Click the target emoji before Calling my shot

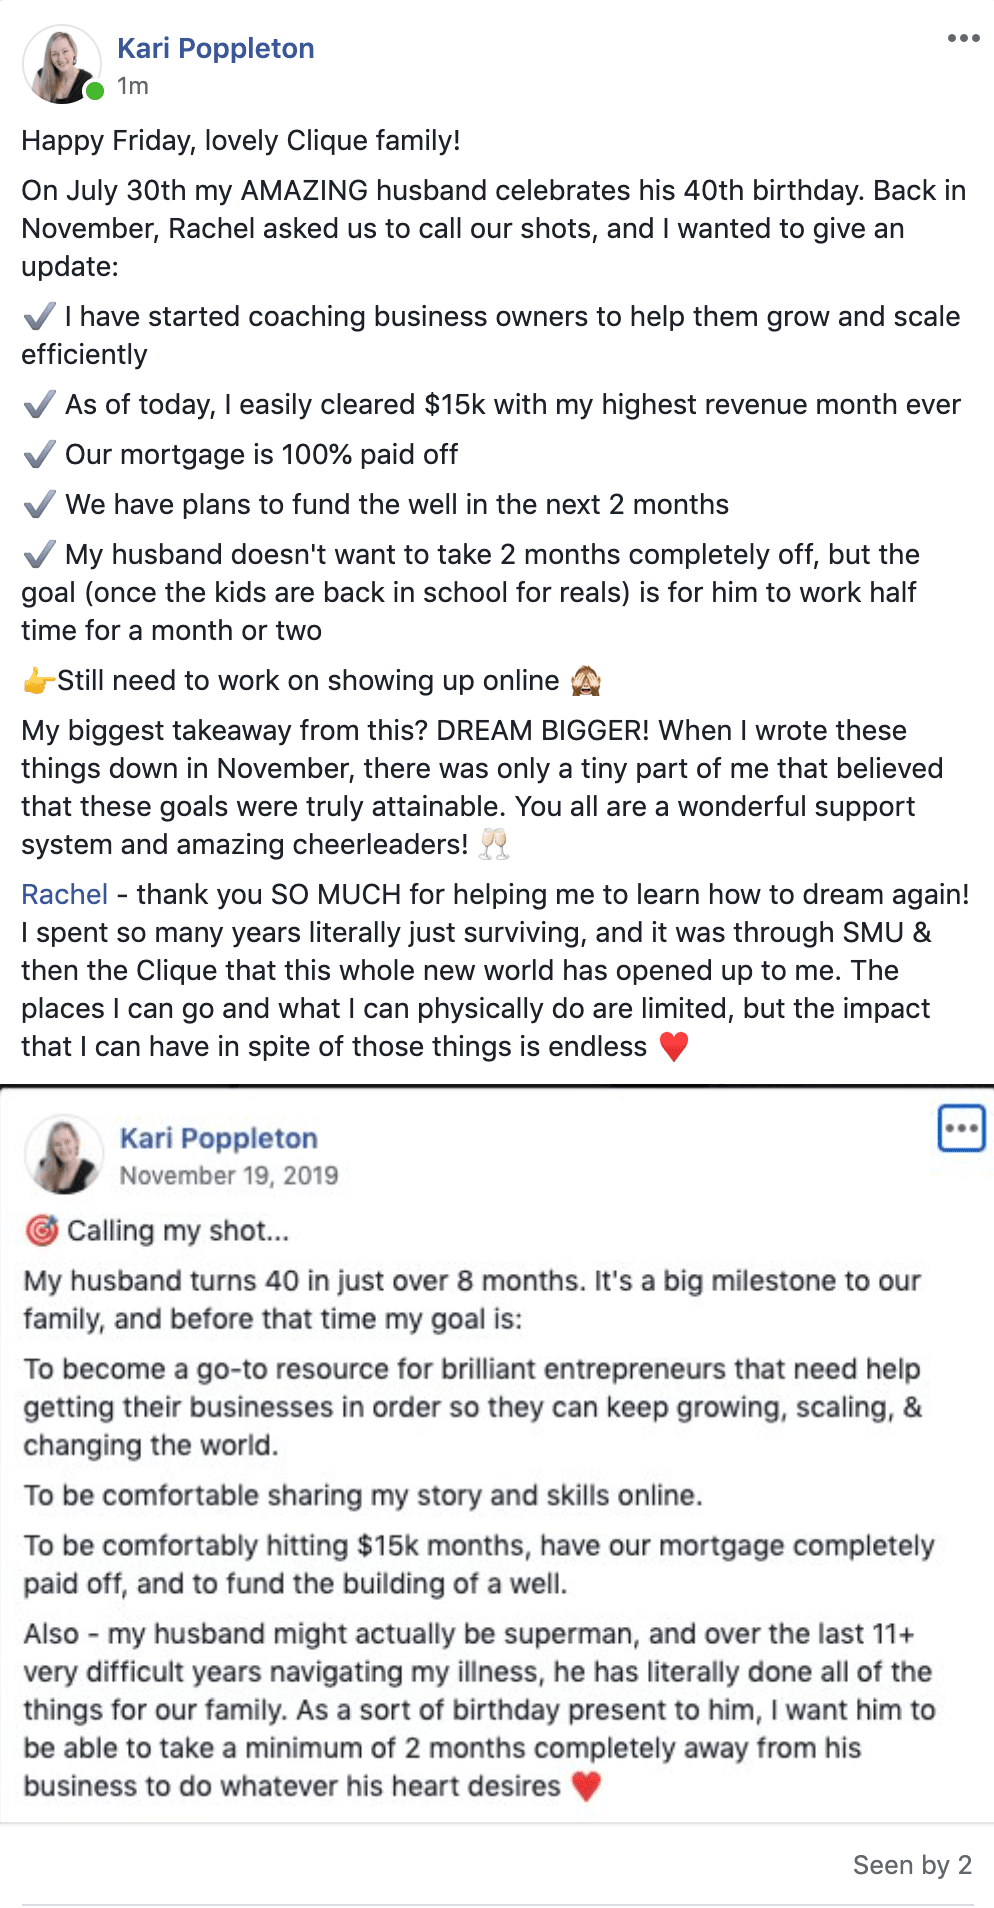coord(41,1230)
